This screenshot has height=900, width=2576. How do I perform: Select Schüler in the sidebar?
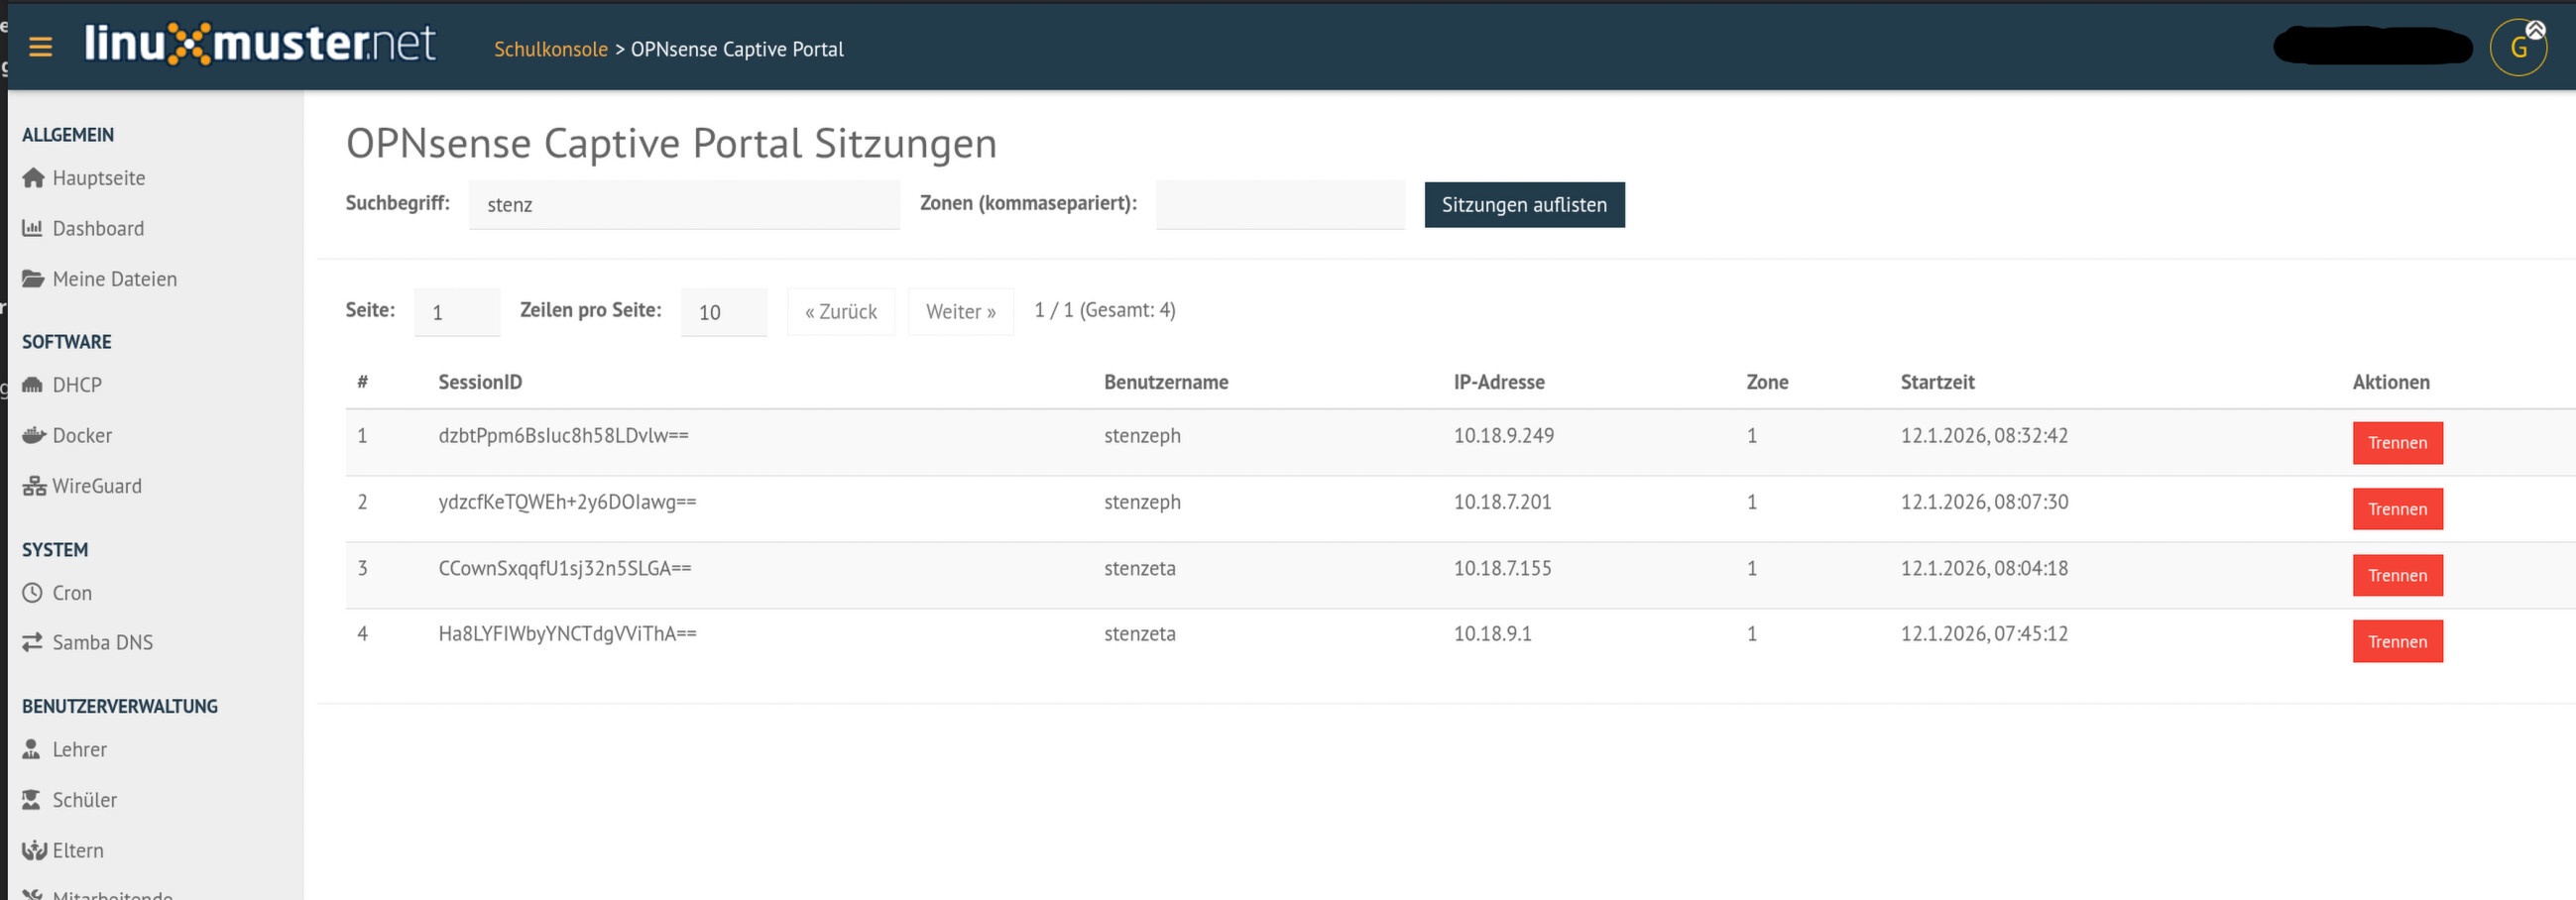pos(84,800)
